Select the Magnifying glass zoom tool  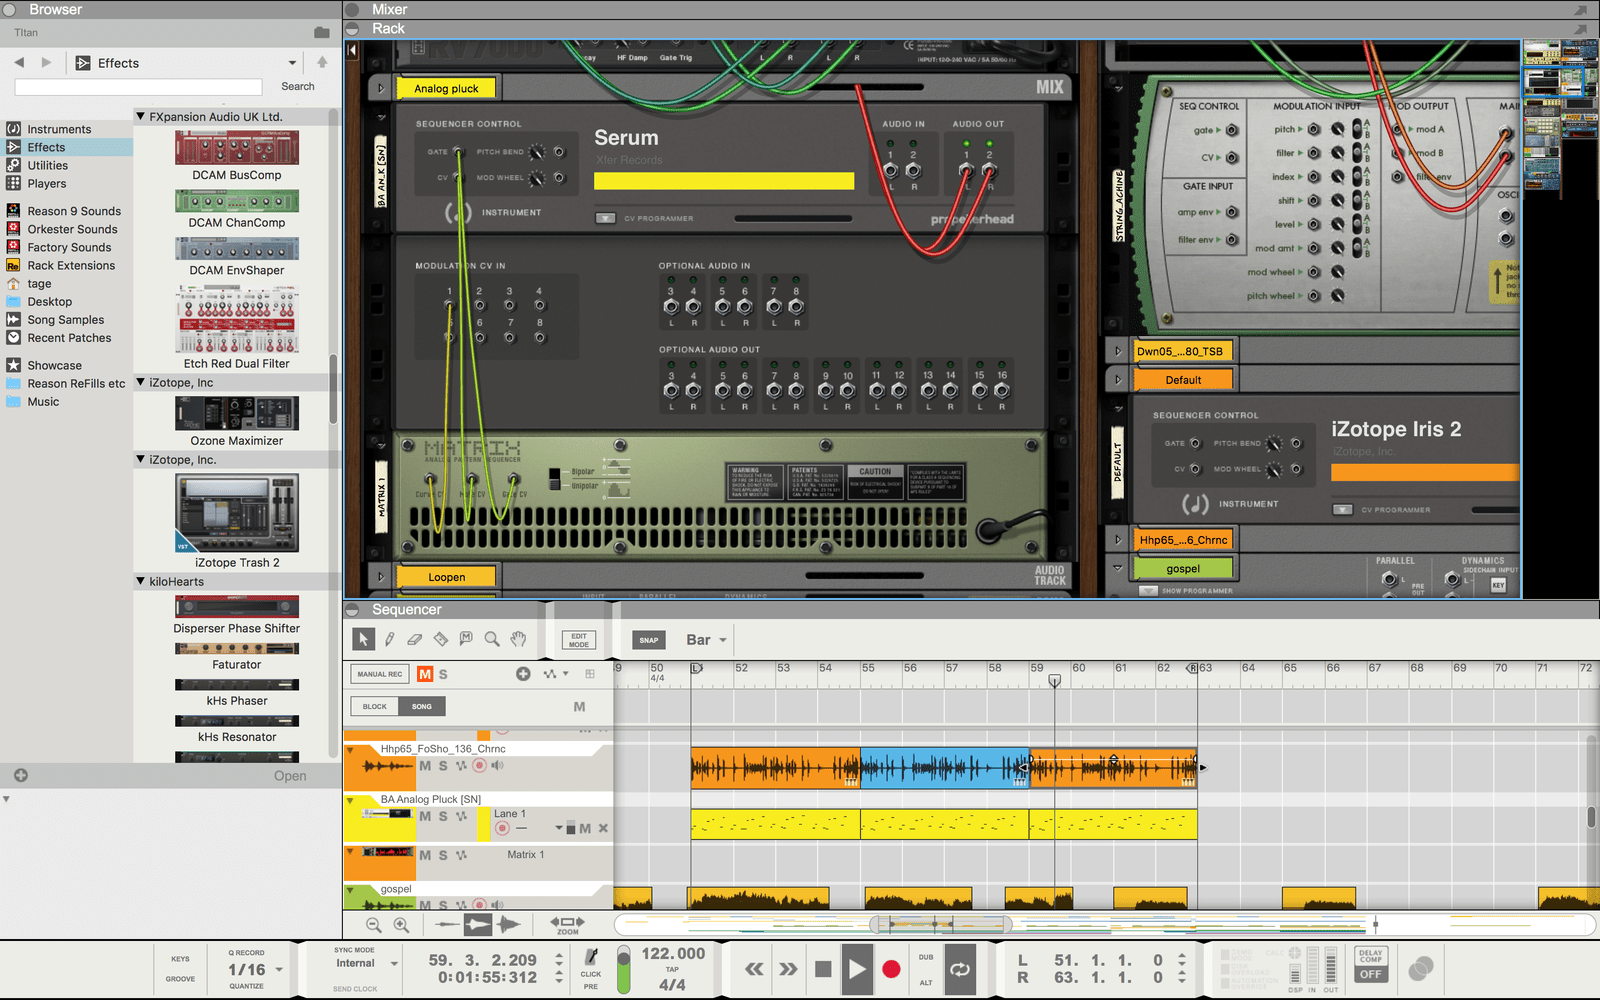tap(491, 638)
